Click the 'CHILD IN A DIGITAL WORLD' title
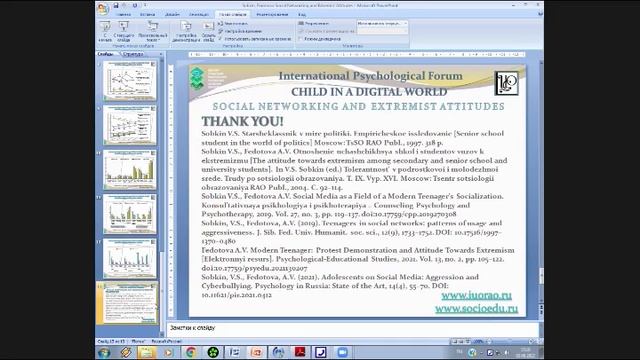This screenshot has width=640, height=360. [x=369, y=92]
